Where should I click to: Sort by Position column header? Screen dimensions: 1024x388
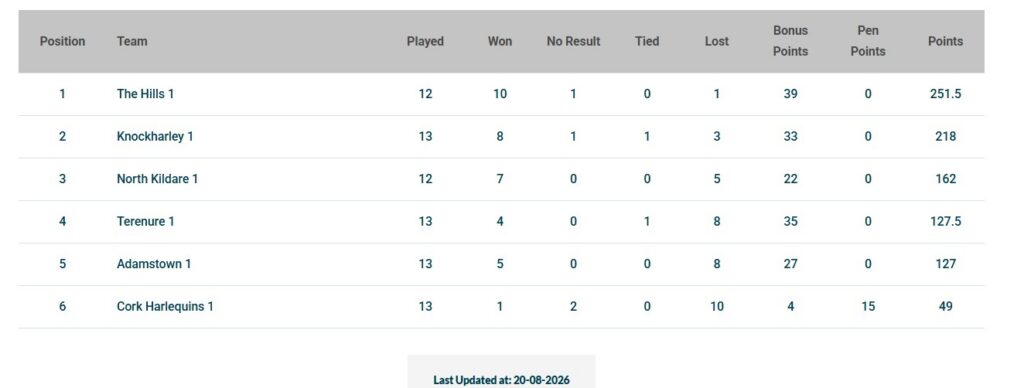tap(63, 41)
